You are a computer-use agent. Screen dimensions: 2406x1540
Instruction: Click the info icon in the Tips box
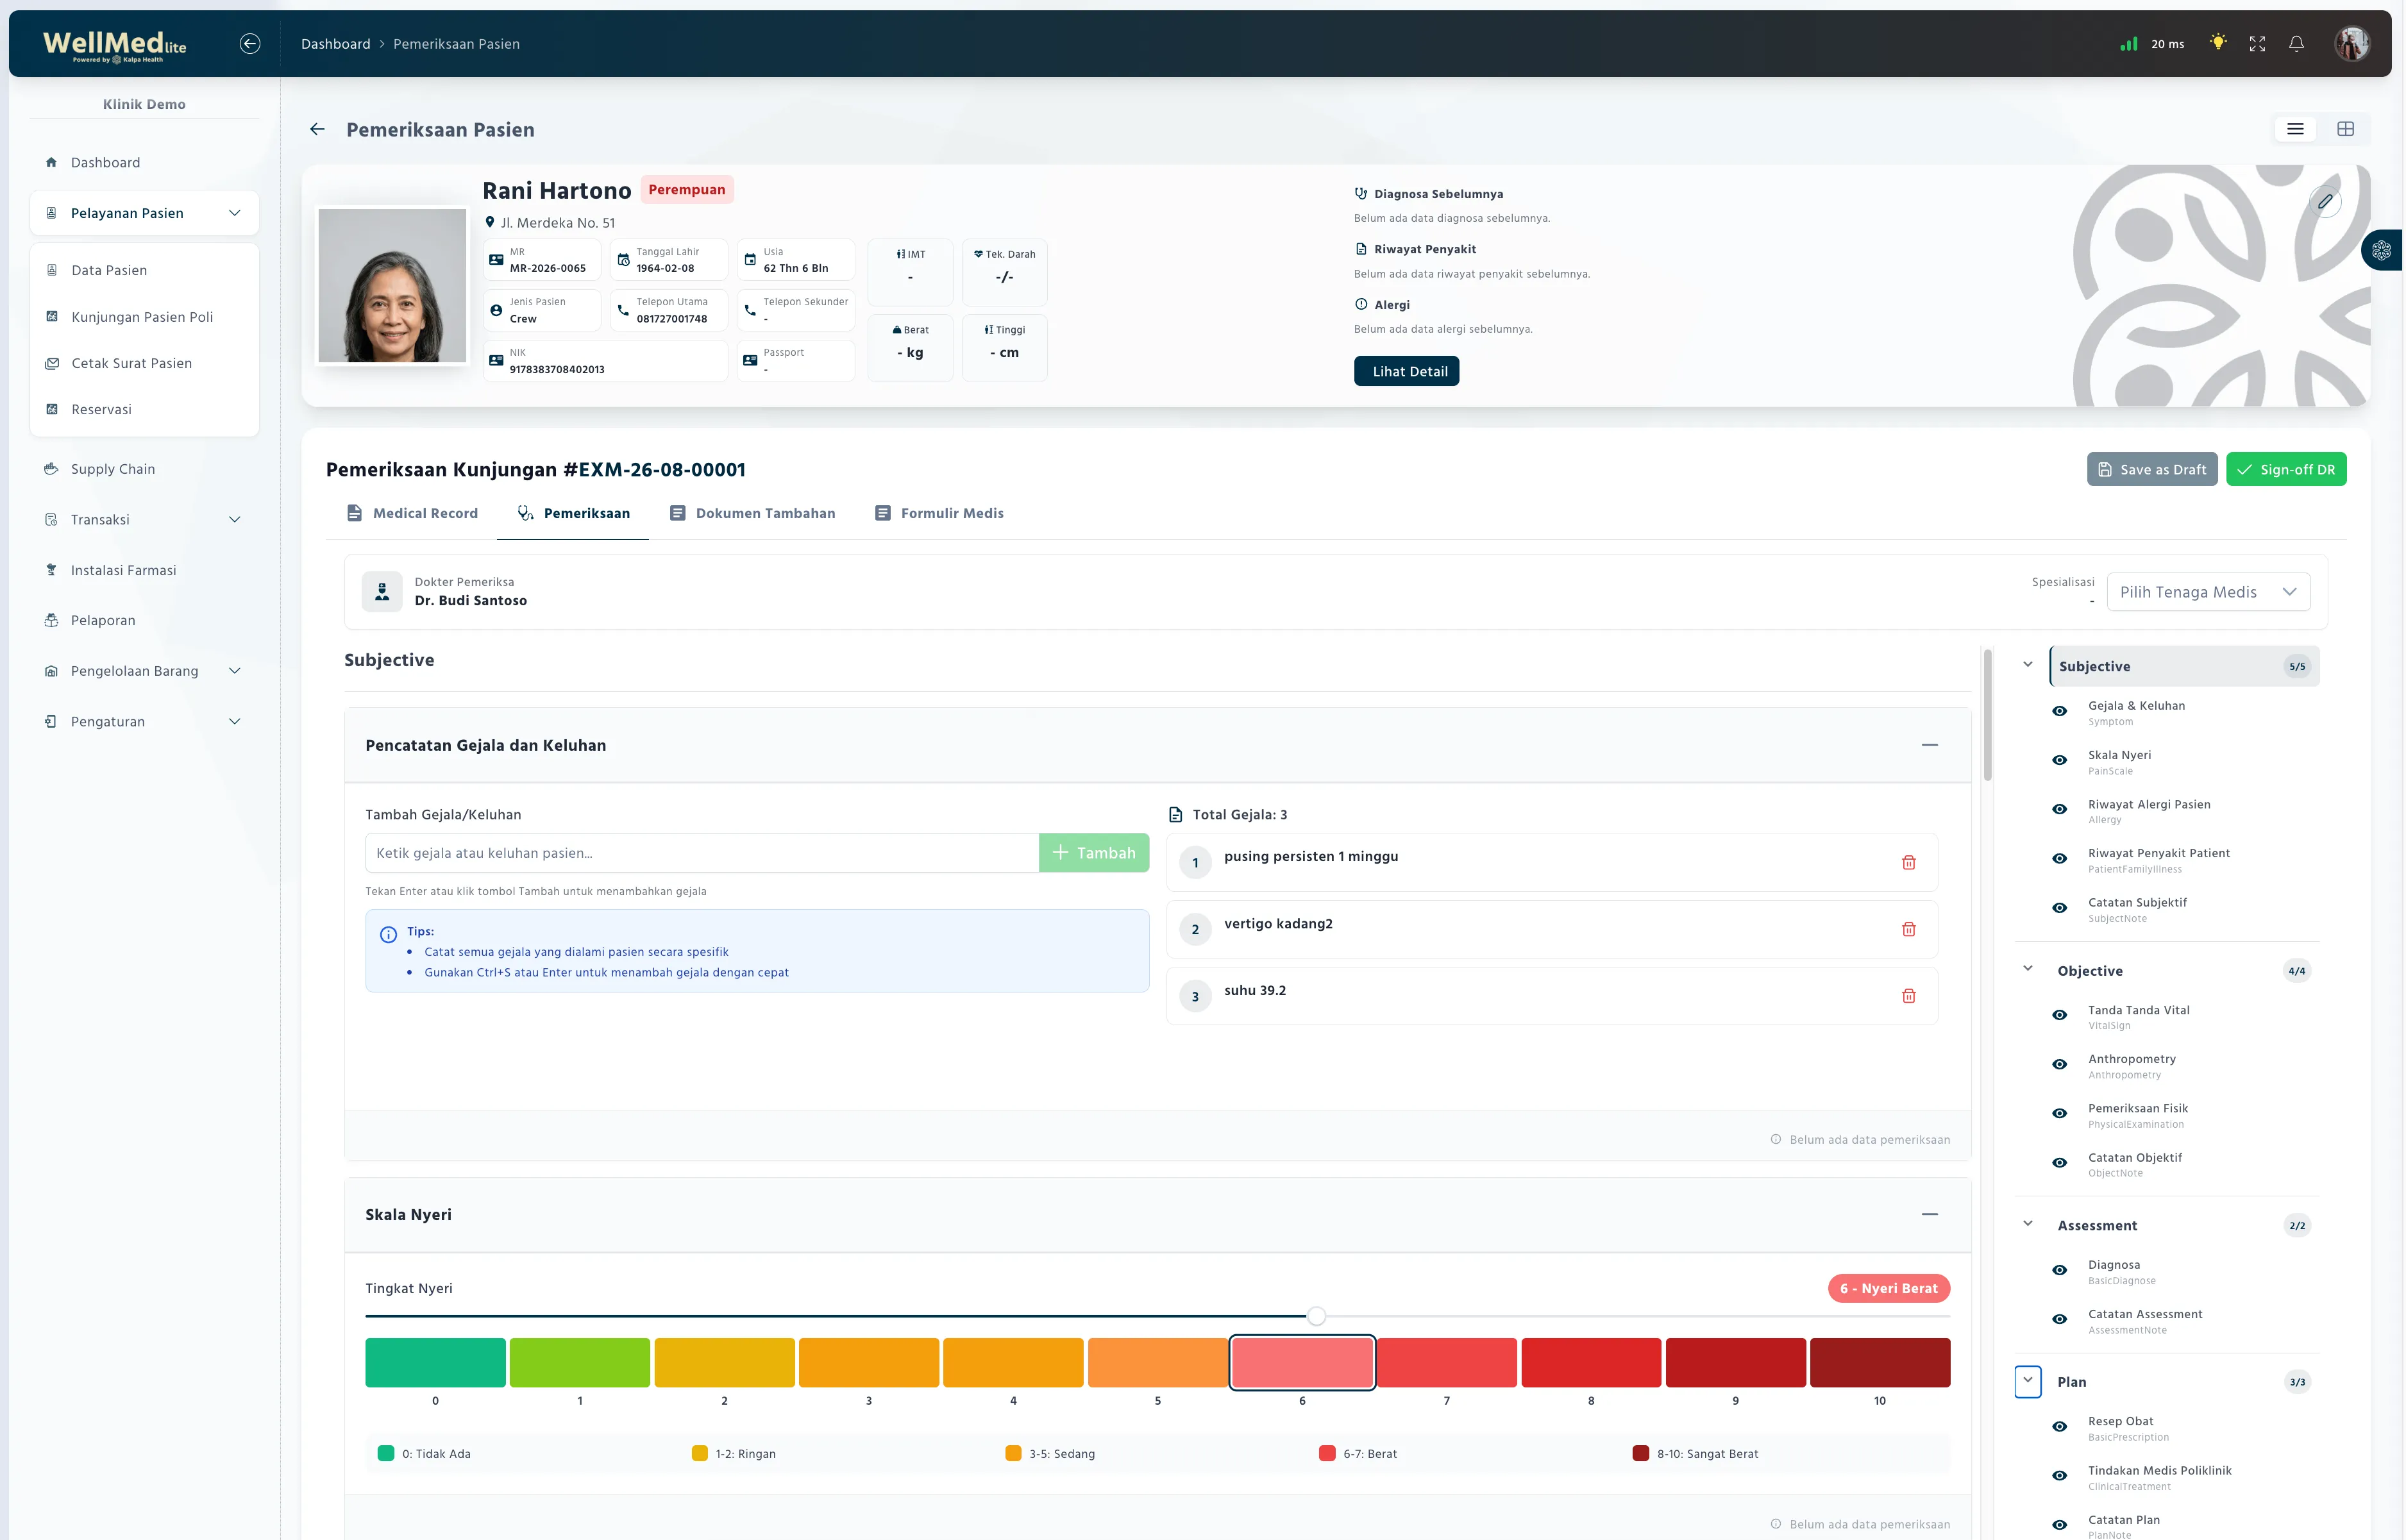pos(388,935)
